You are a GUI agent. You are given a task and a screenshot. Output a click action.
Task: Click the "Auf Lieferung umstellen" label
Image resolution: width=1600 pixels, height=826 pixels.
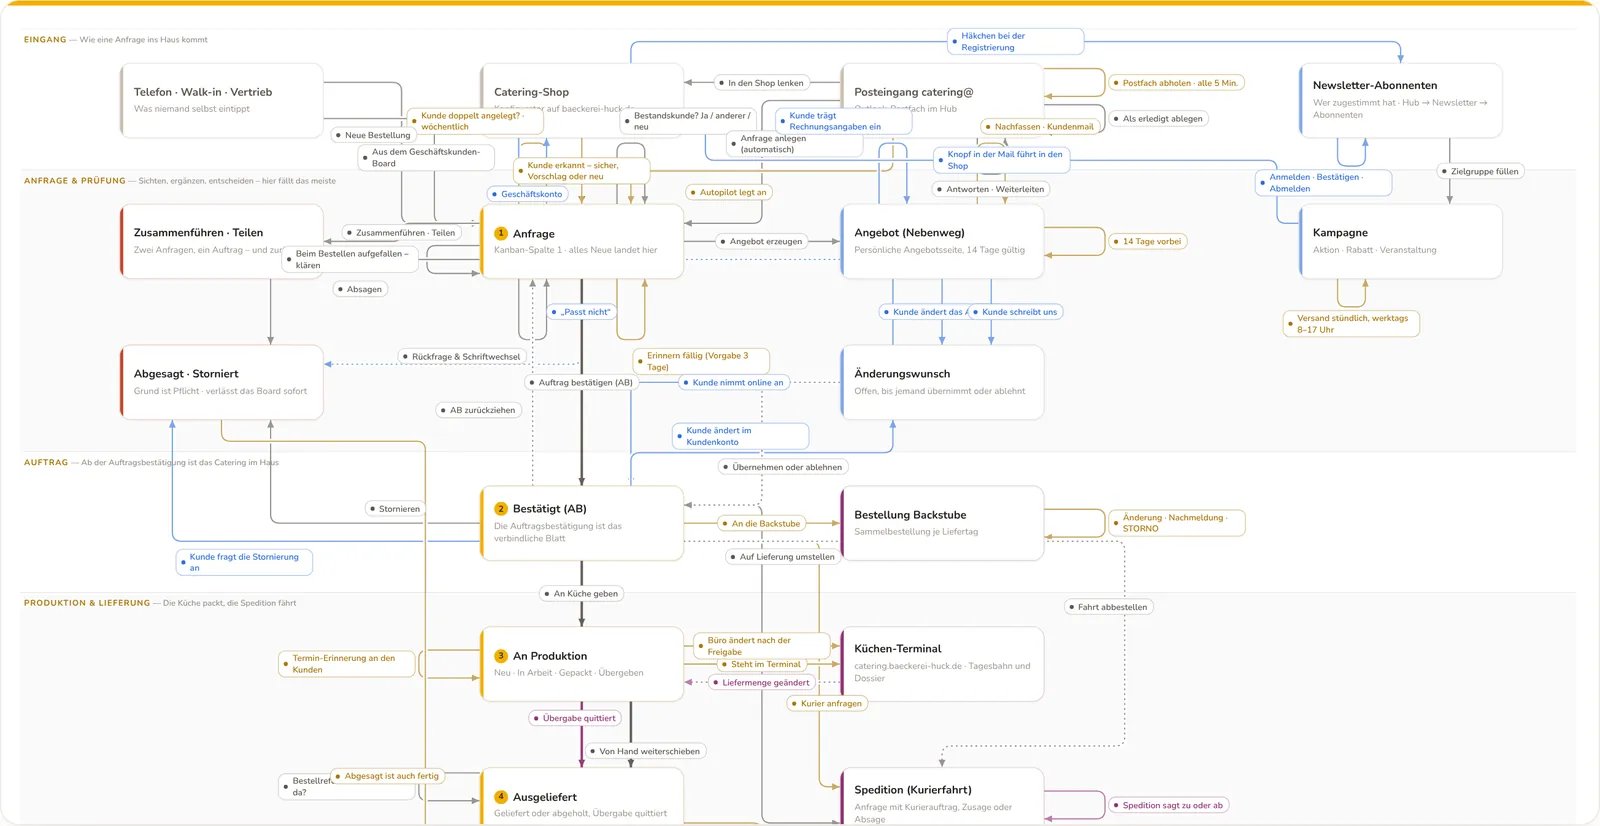(783, 557)
